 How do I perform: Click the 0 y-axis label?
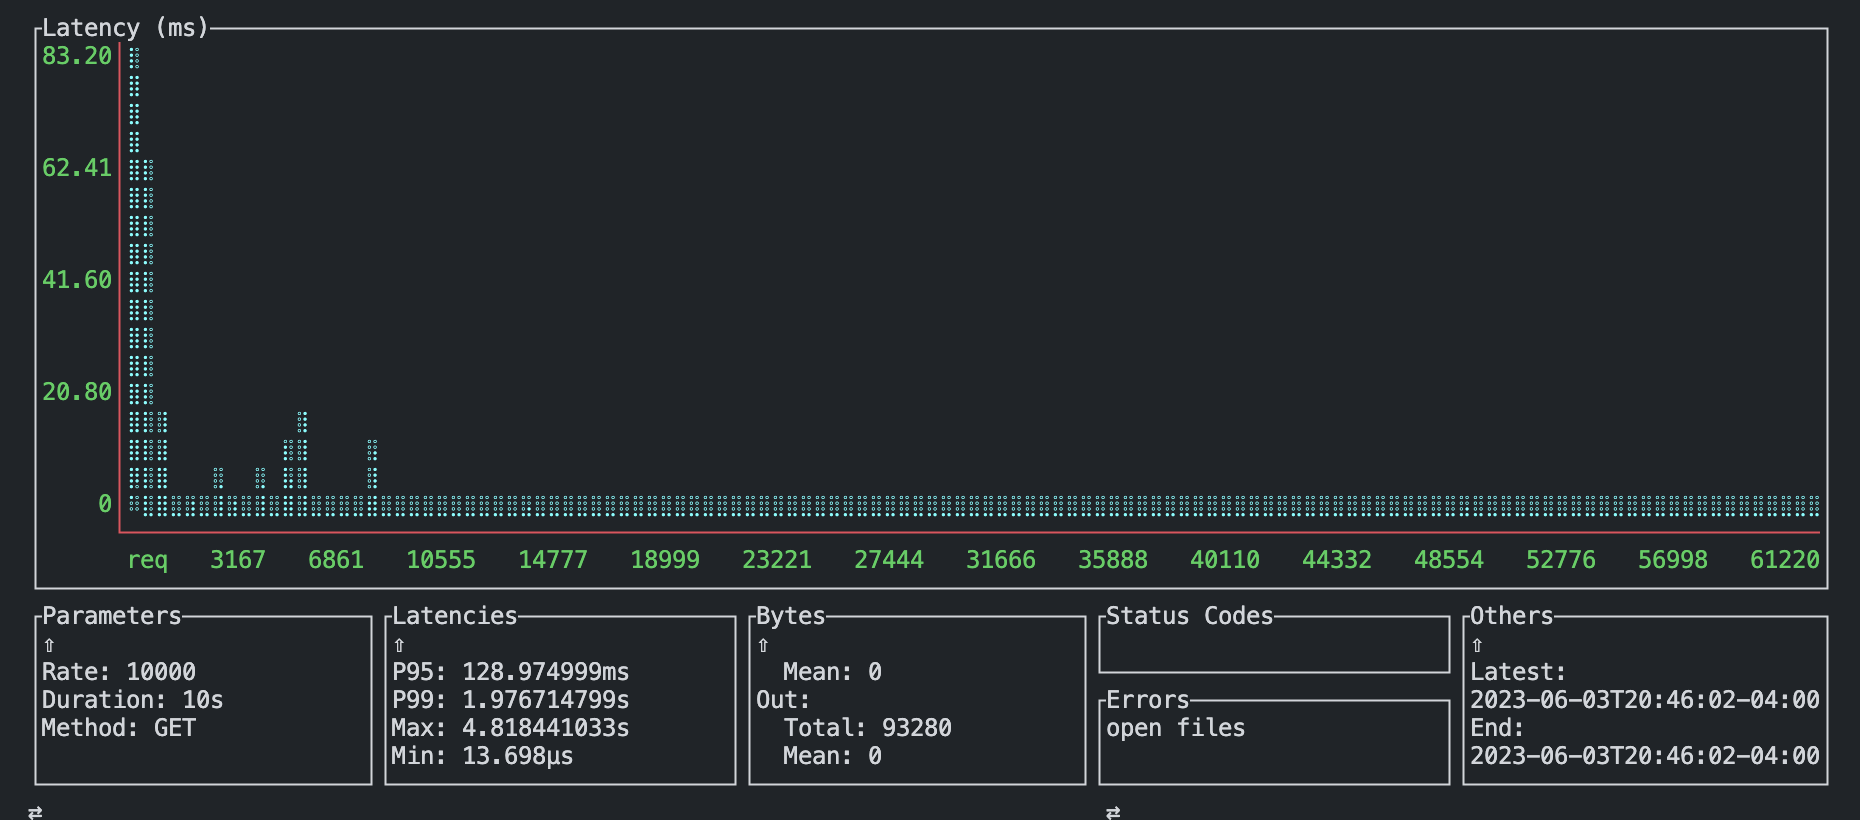(x=105, y=504)
